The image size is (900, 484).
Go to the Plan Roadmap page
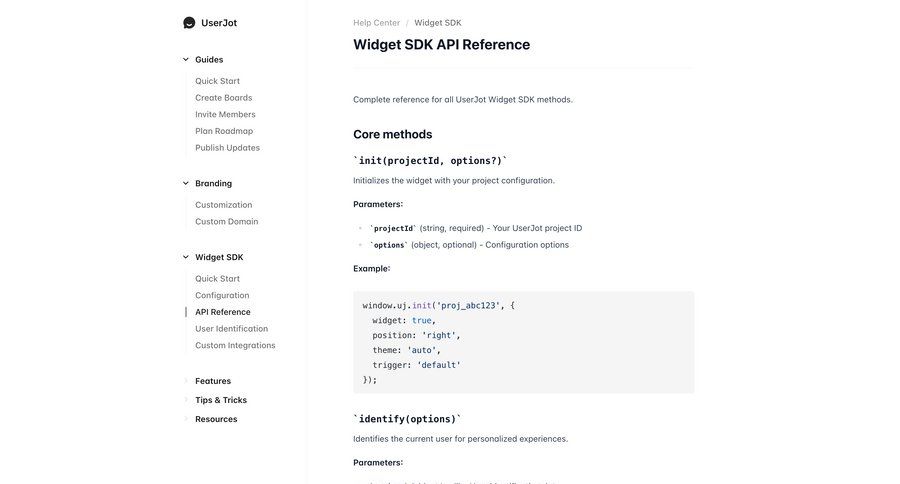224,131
